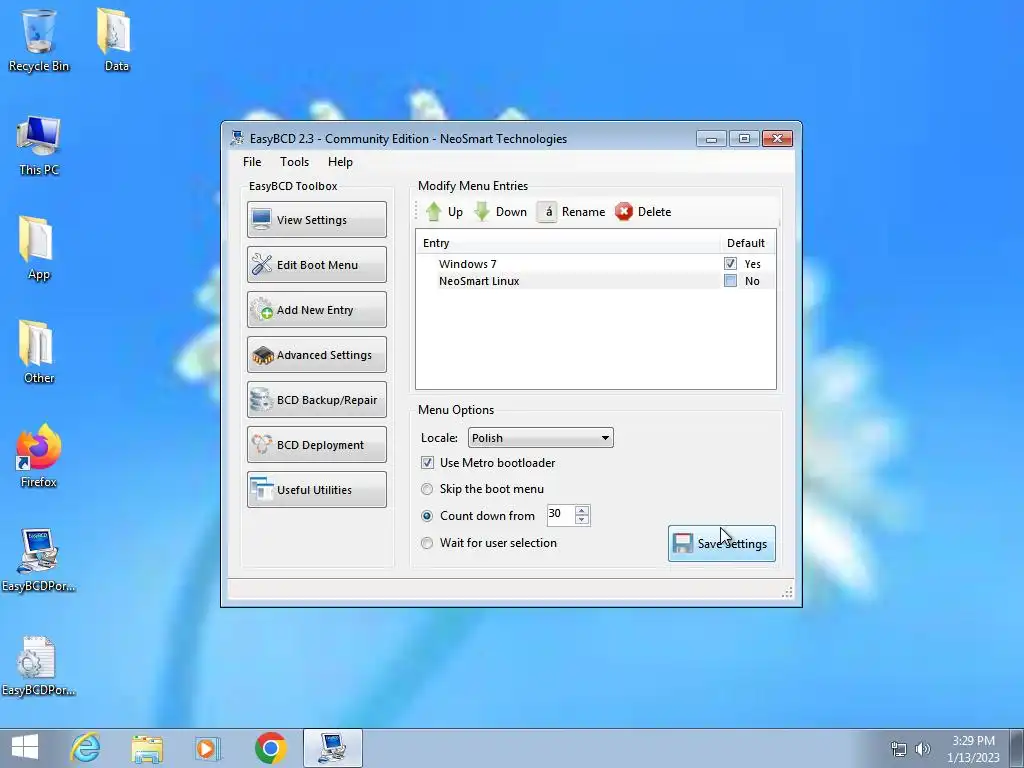Close the EasyBCD window
The image size is (1024, 768).
(777, 138)
